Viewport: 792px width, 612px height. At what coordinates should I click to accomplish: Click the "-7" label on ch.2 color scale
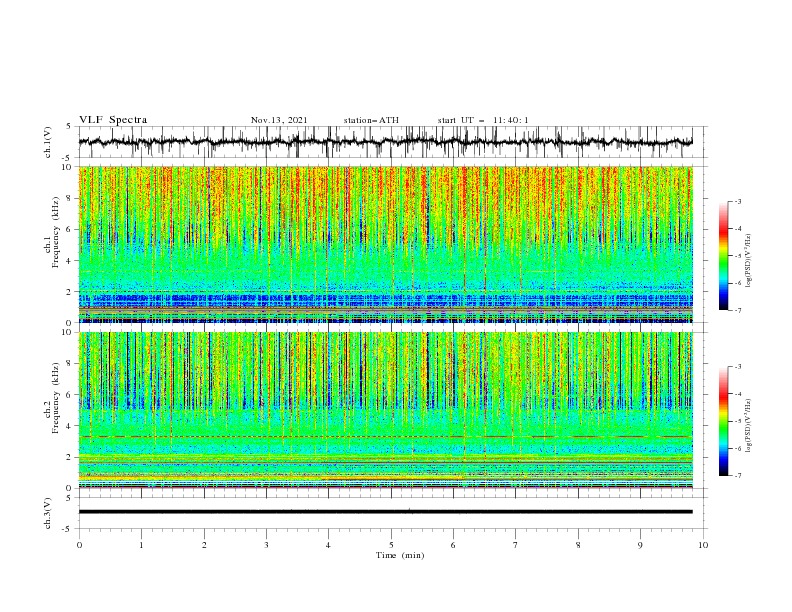click(738, 476)
